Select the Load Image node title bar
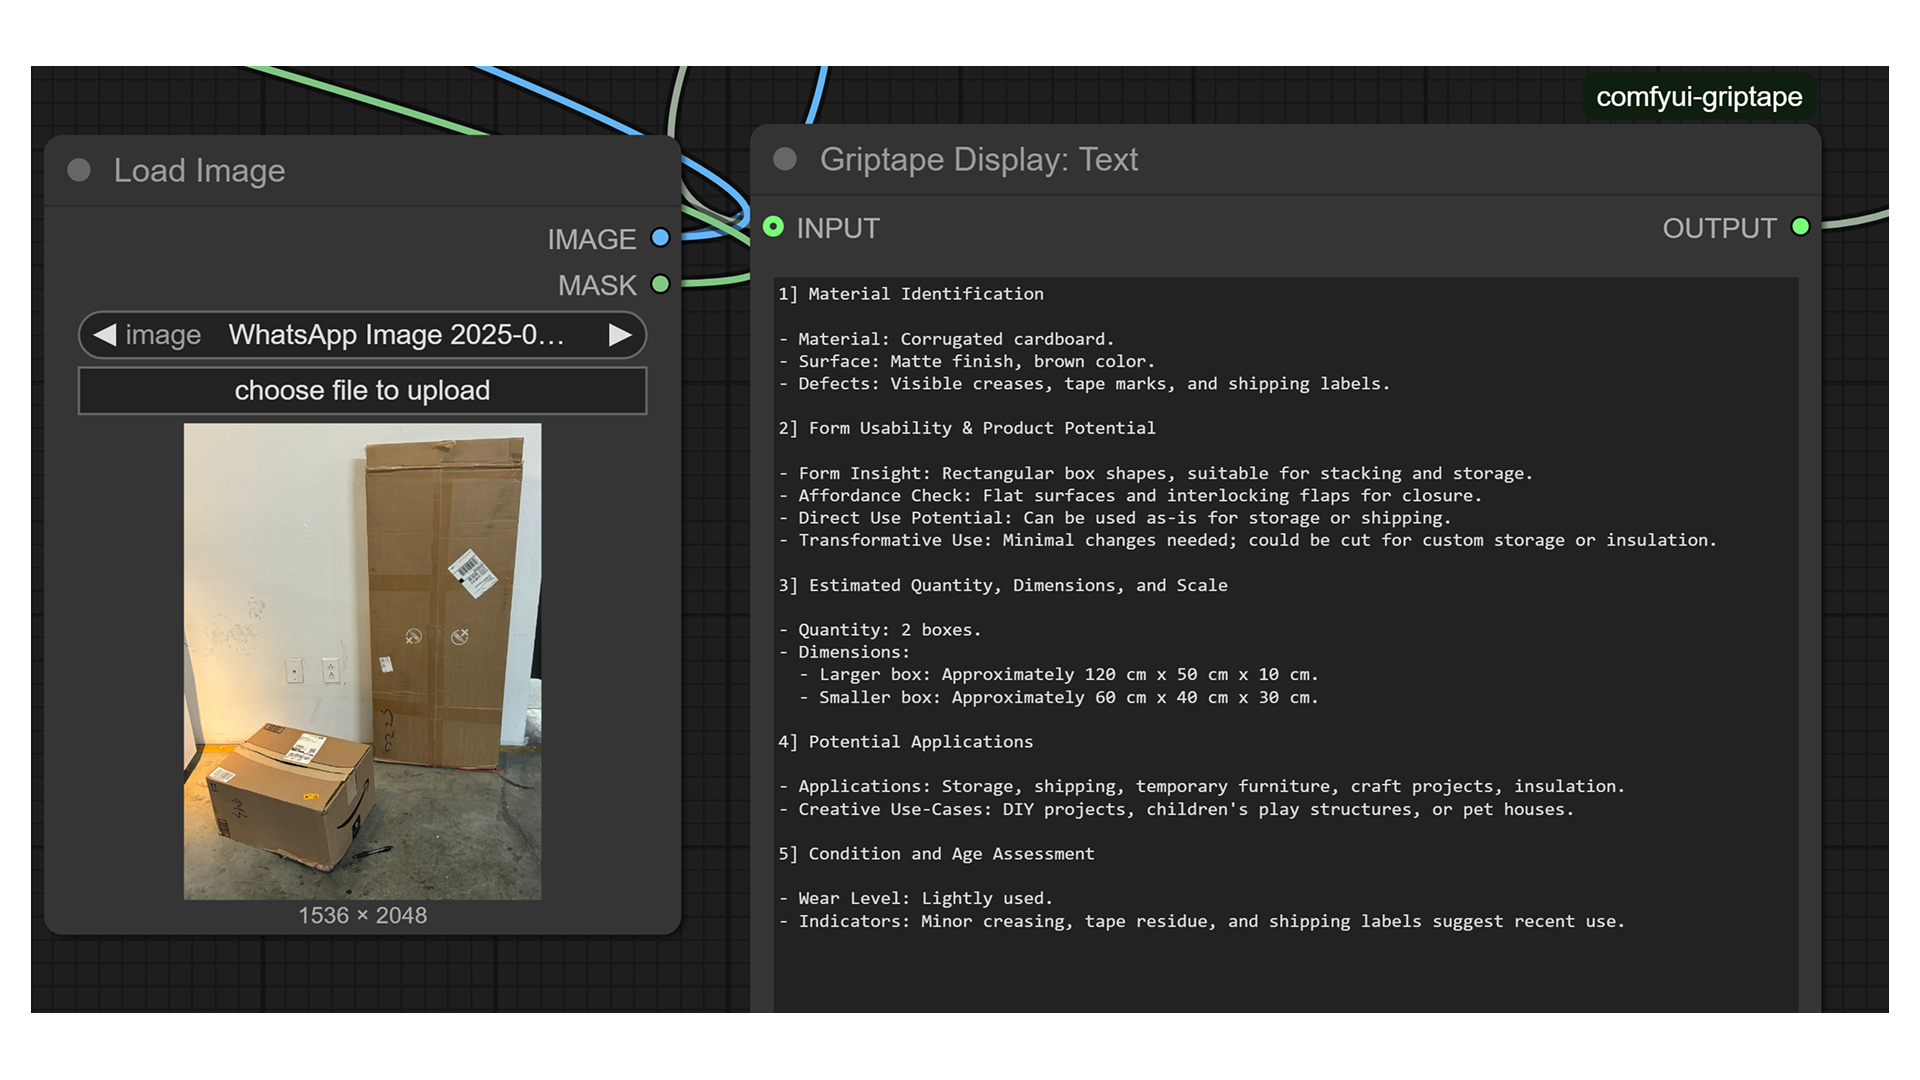Image resolution: width=1920 pixels, height=1080 pixels. [x=400, y=171]
